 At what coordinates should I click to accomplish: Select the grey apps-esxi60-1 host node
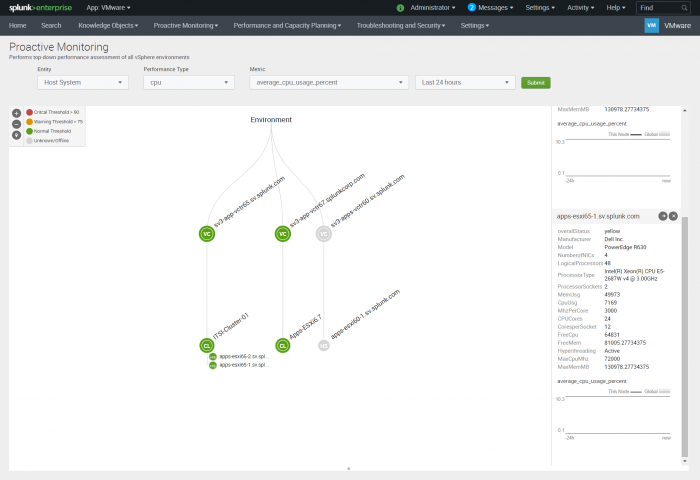(x=324, y=345)
